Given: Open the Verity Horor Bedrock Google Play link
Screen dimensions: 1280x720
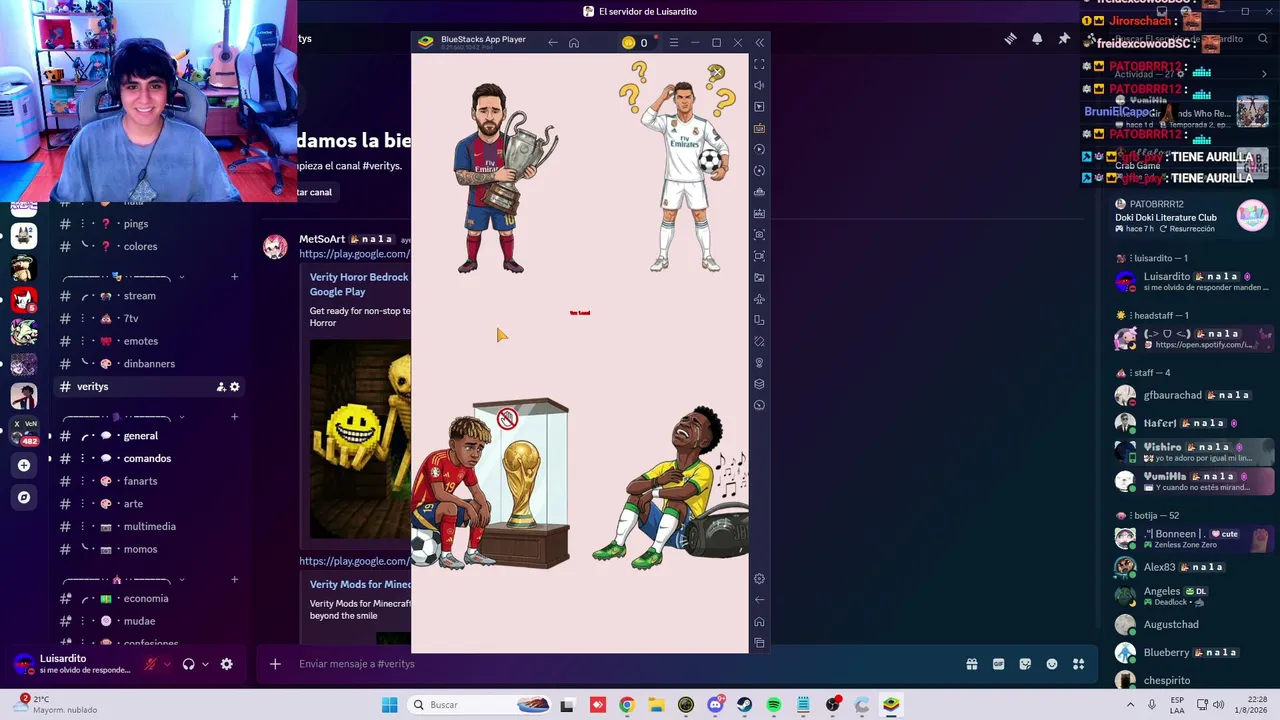Looking at the screenshot, I should click(359, 284).
